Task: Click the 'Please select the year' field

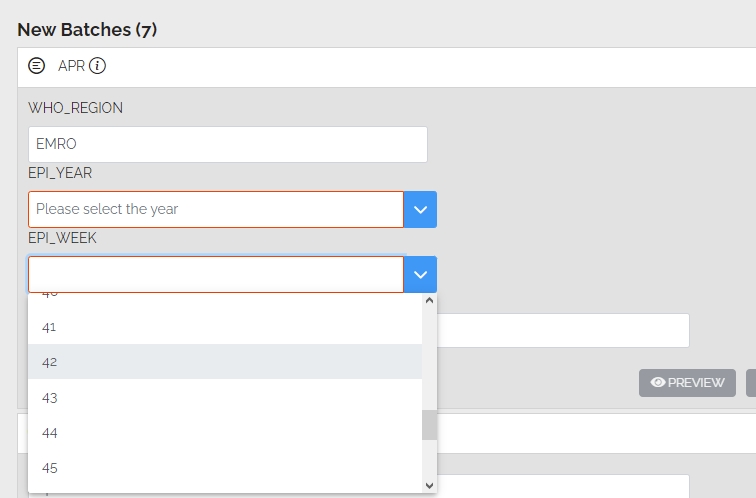Action: [x=216, y=210]
